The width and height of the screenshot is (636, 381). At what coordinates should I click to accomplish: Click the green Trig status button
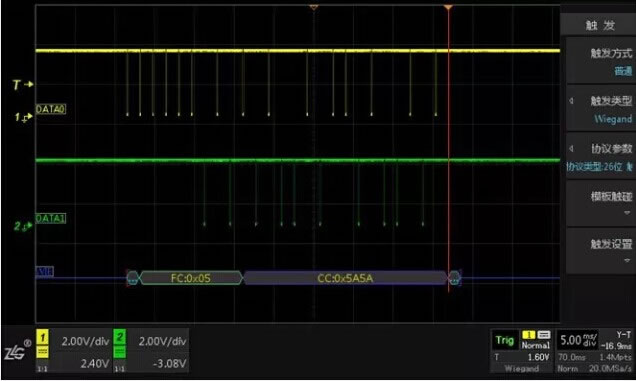coord(504,340)
